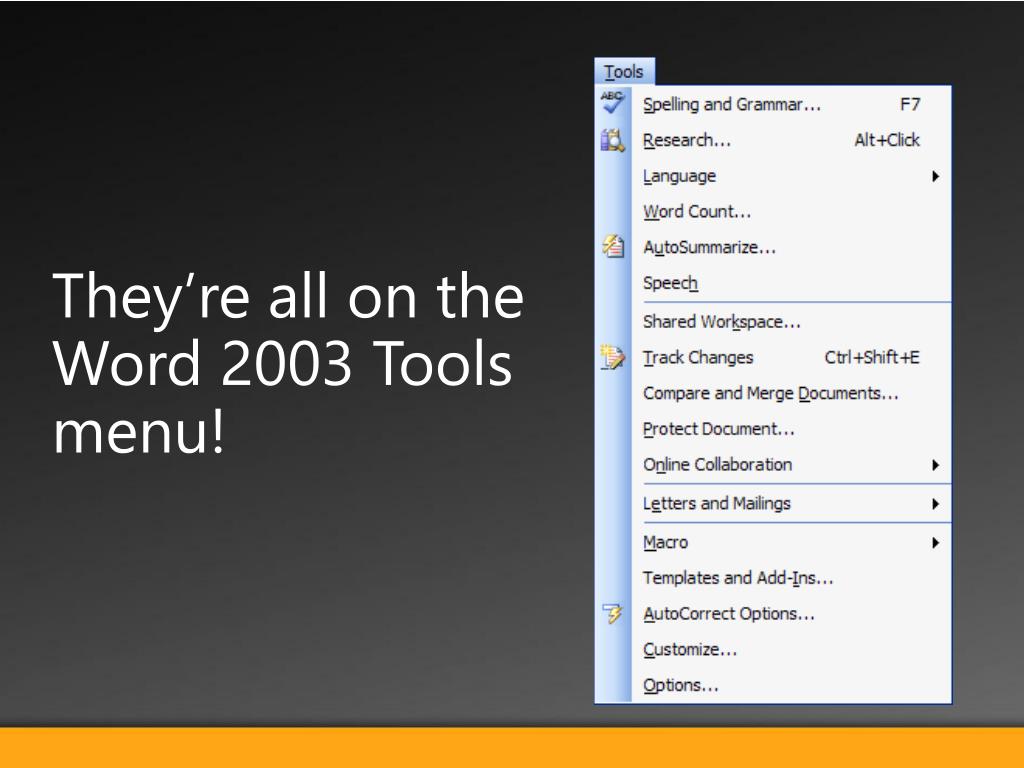This screenshot has width=1024, height=768.
Task: Click the slide text "They're all on the Word 2003 Tools menu!"
Action: click(x=288, y=362)
